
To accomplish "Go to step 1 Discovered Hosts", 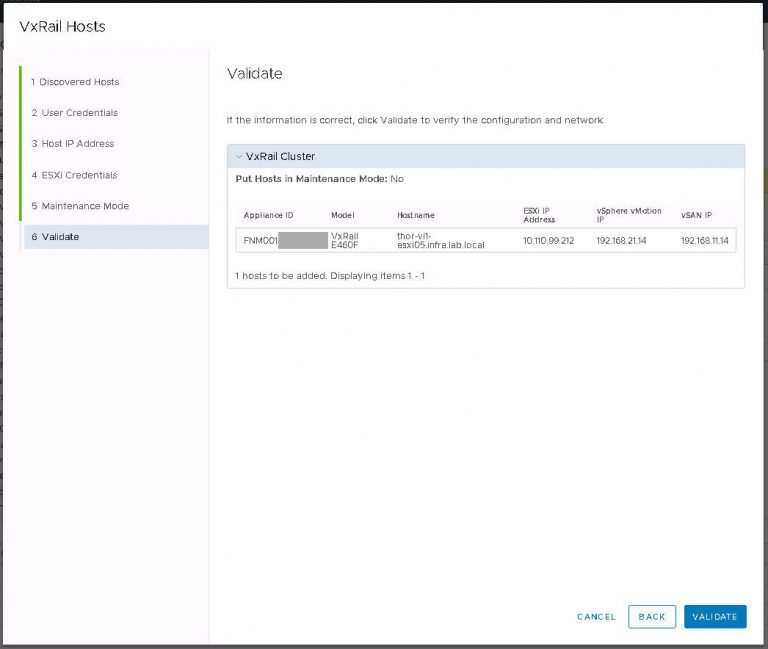I will point(75,82).
